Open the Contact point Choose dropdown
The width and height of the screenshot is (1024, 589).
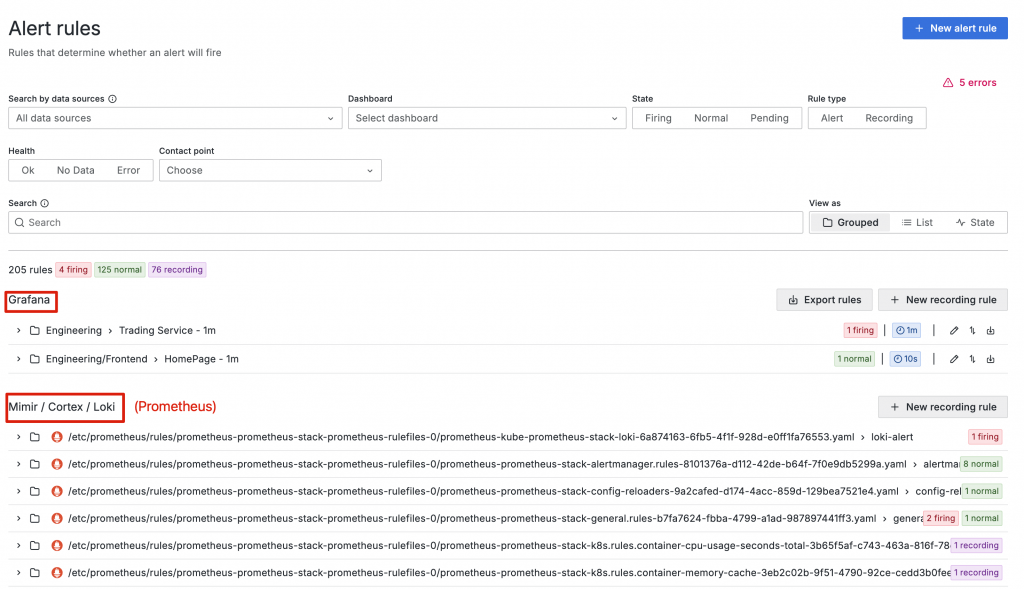click(270, 170)
